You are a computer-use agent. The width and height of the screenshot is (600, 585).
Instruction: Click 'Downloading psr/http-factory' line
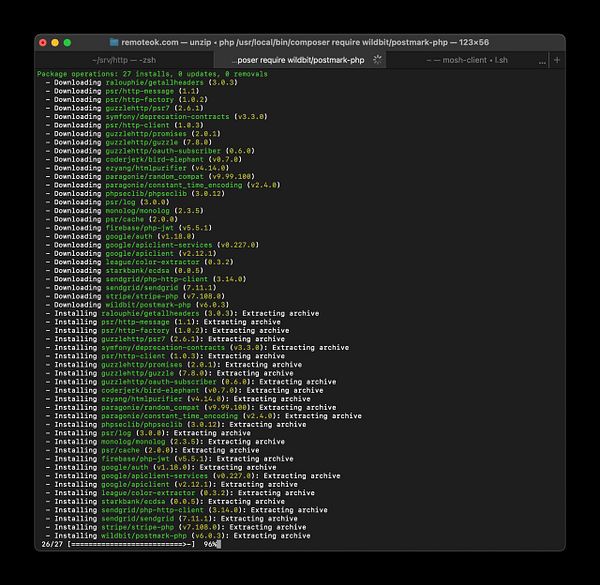pyautogui.click(x=127, y=99)
